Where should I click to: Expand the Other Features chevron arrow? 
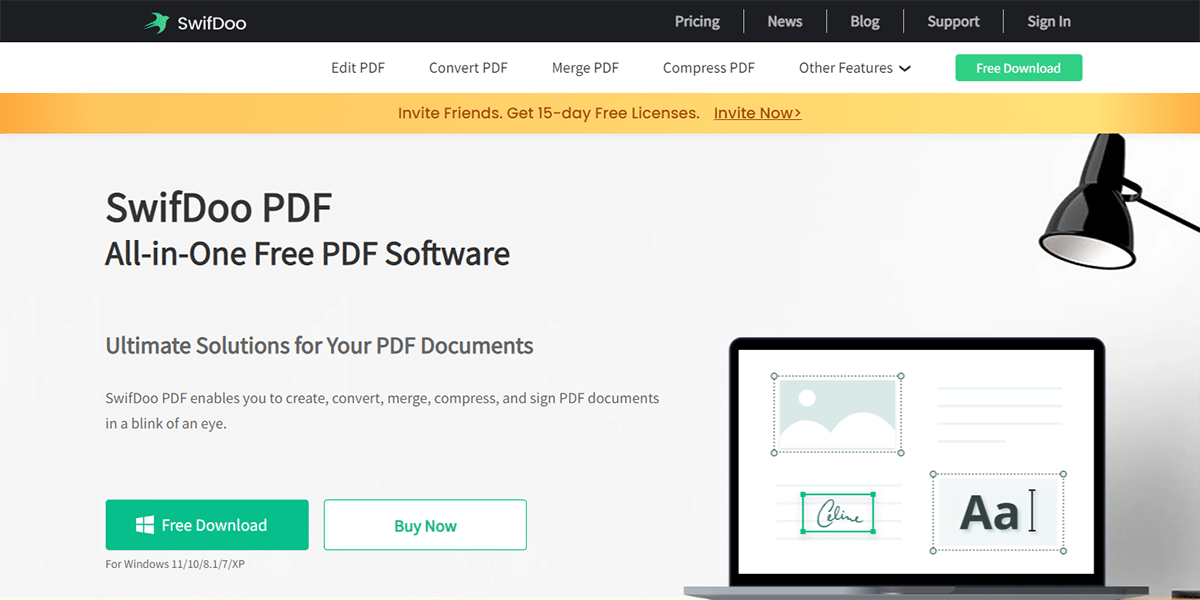905,69
